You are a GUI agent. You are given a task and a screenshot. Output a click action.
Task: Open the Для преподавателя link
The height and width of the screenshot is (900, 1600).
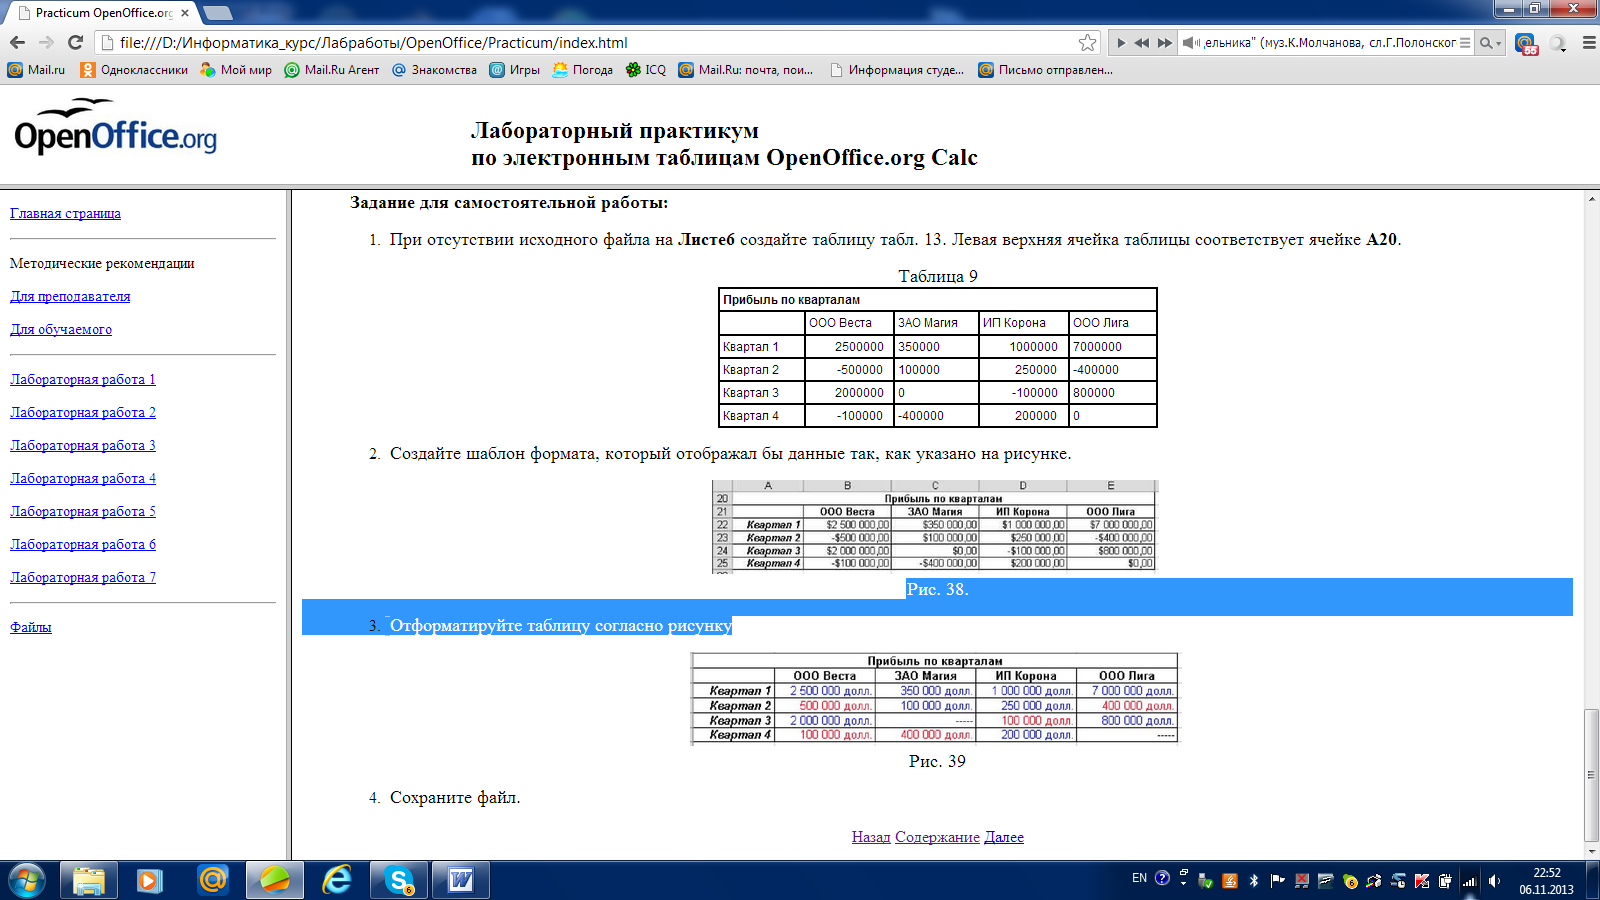70,296
